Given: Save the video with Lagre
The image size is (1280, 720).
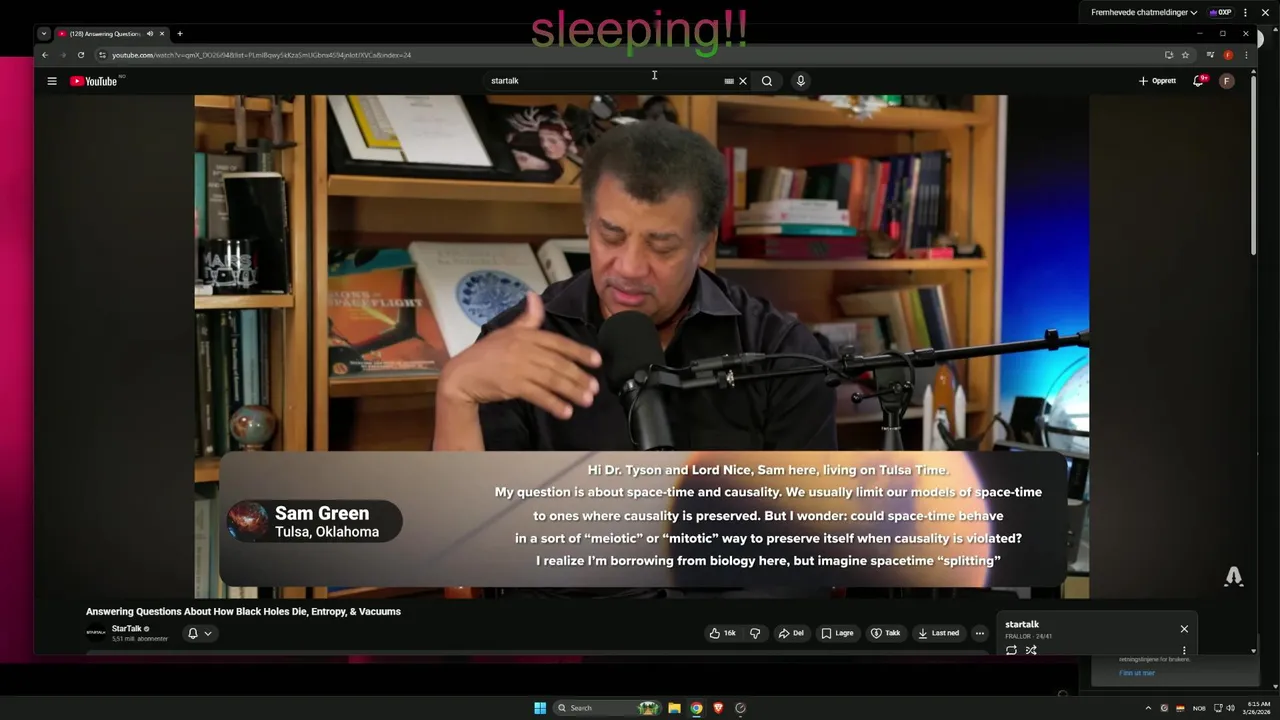Looking at the screenshot, I should point(838,633).
